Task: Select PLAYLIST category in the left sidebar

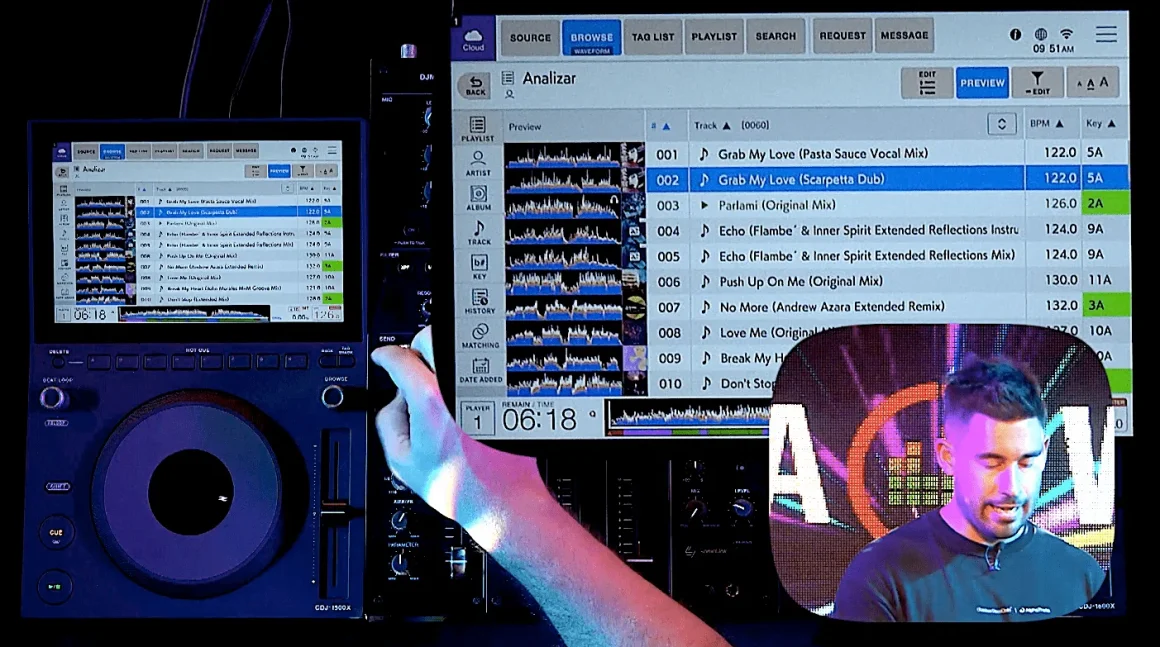Action: click(478, 129)
